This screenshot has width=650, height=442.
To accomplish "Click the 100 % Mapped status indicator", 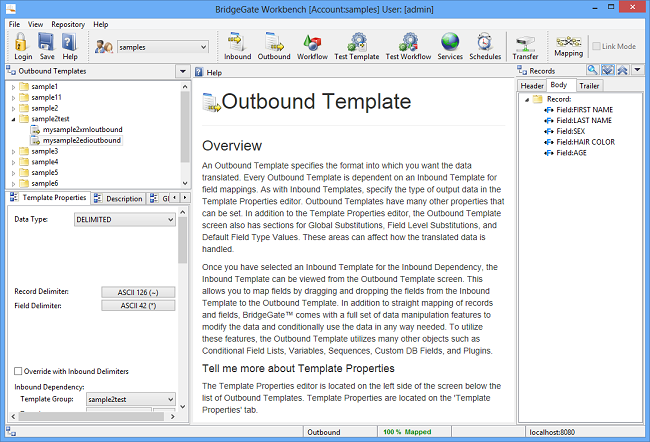I will 407,432.
